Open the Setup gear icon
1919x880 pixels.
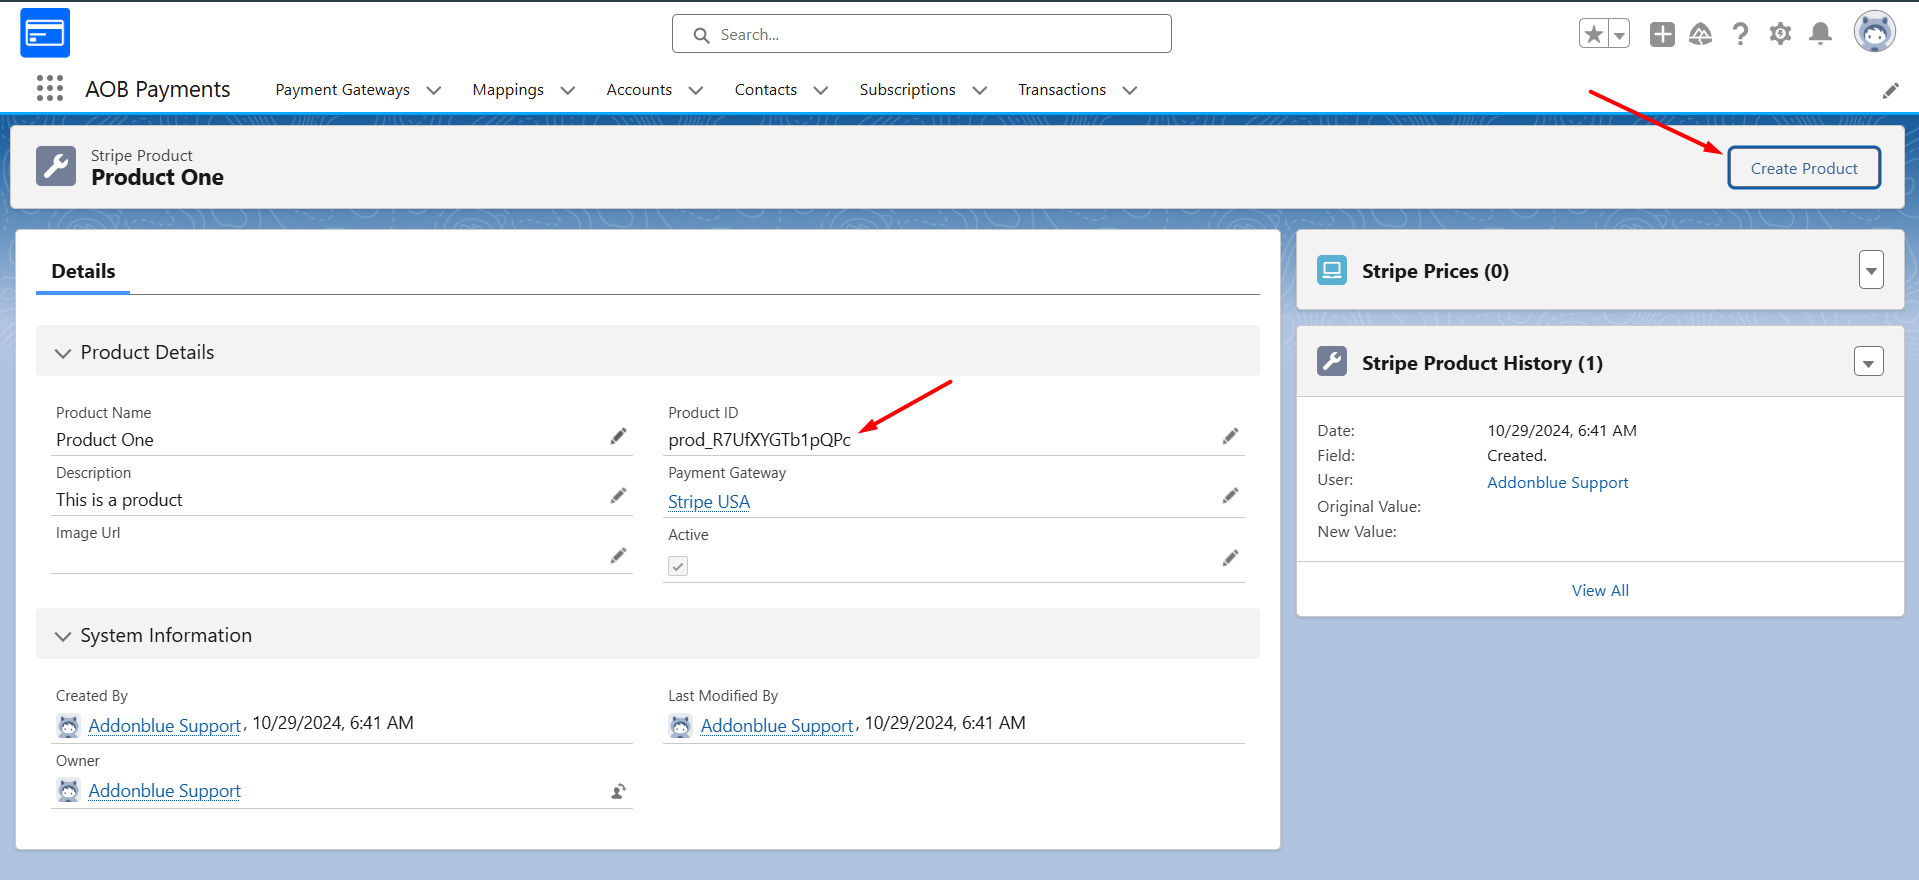tap(1781, 34)
